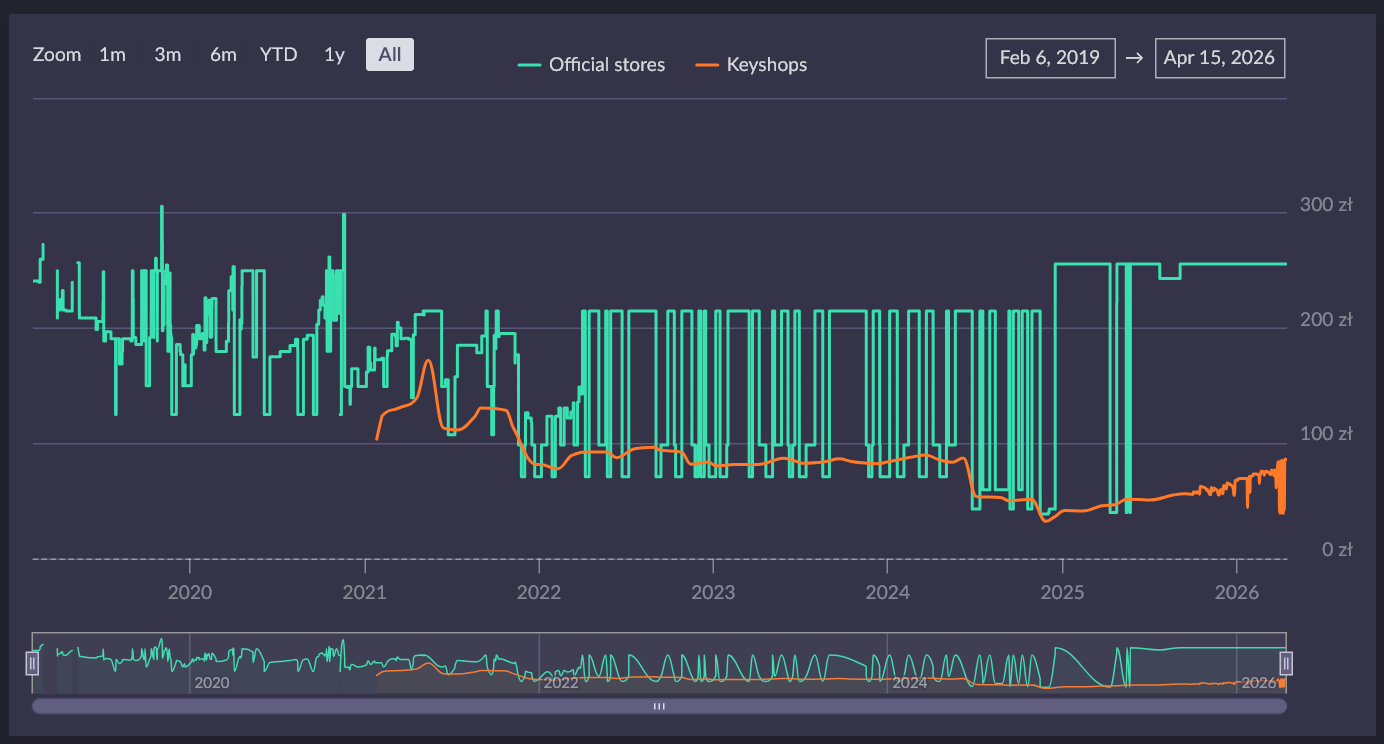Click the 300 zł y-axis label
This screenshot has height=744, width=1384.
(1325, 205)
